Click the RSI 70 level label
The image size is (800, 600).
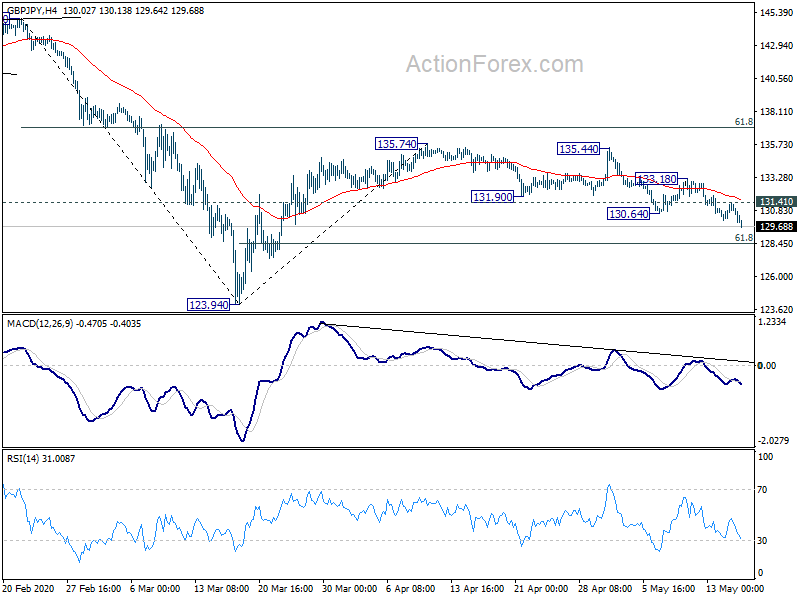pos(762,490)
